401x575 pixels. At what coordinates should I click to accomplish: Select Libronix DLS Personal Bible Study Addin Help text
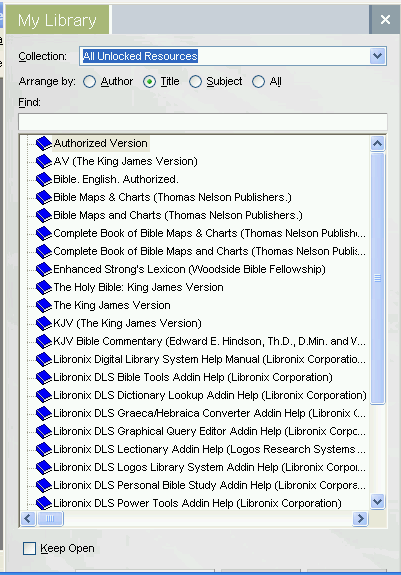[210, 485]
